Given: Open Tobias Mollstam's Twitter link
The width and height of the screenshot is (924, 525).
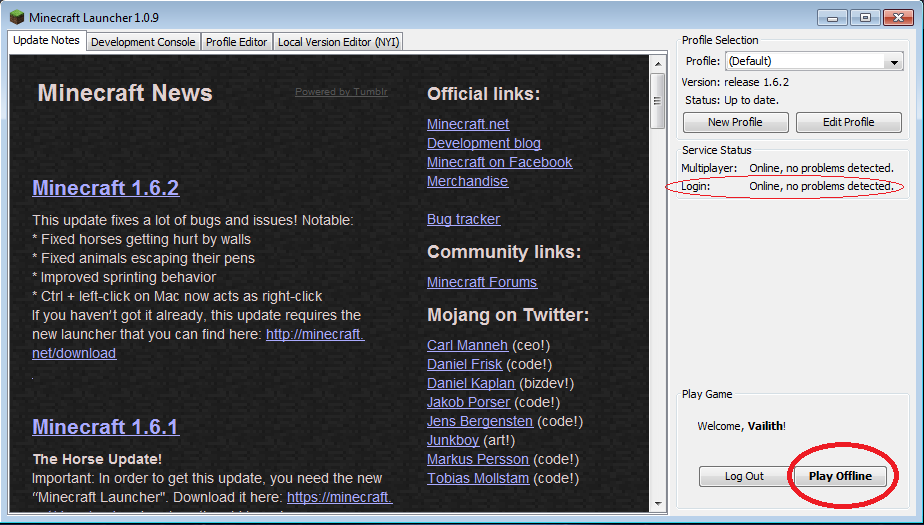Looking at the screenshot, I should [x=478, y=478].
